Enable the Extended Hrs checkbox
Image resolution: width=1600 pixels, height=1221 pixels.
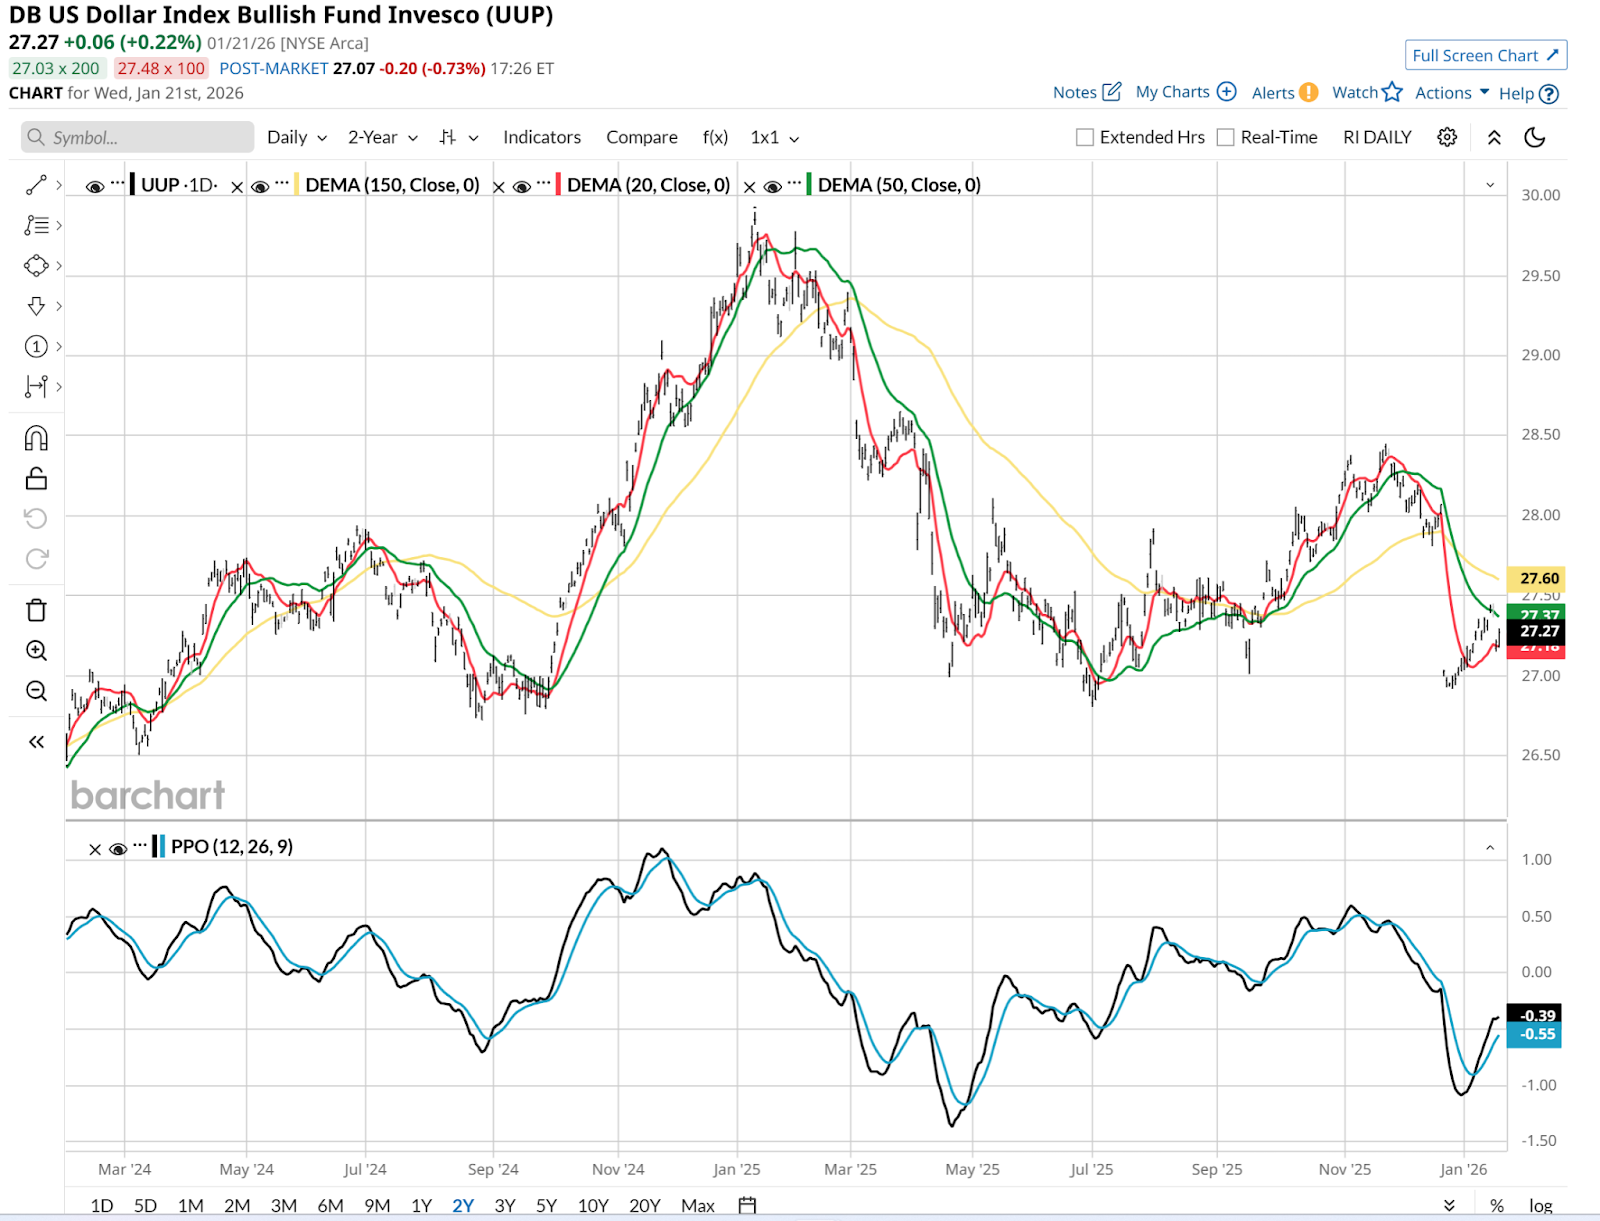pos(1085,138)
